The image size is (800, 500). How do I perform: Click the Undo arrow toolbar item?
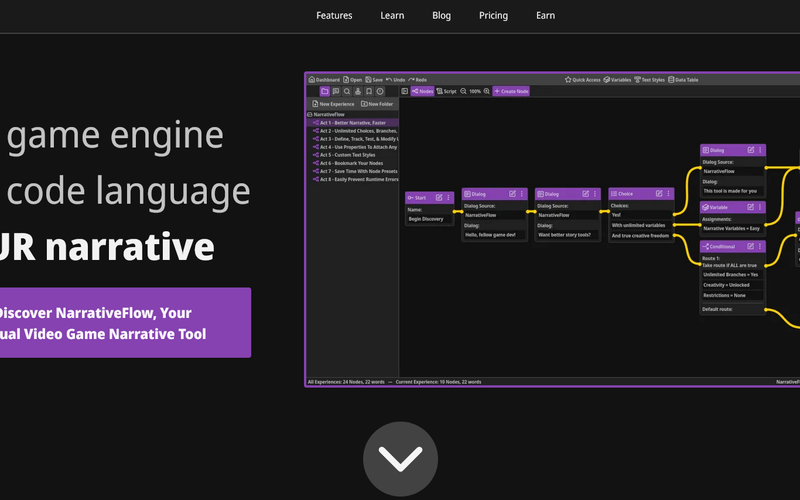click(395, 80)
